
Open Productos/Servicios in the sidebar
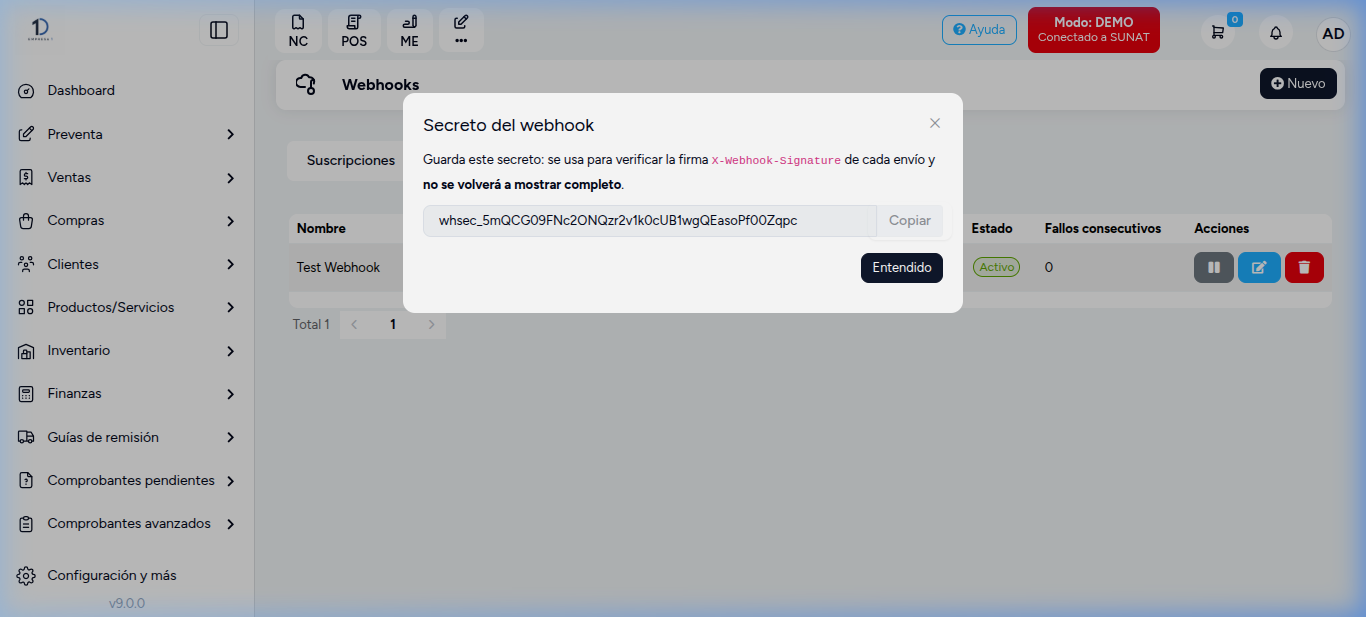click(x=111, y=307)
